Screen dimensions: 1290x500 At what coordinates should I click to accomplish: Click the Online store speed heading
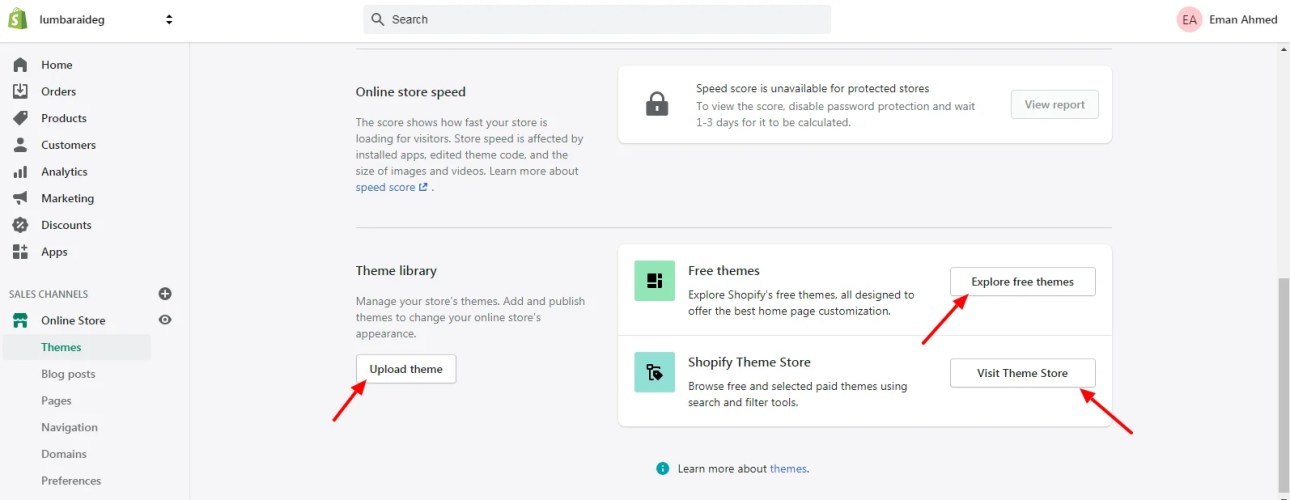411,92
